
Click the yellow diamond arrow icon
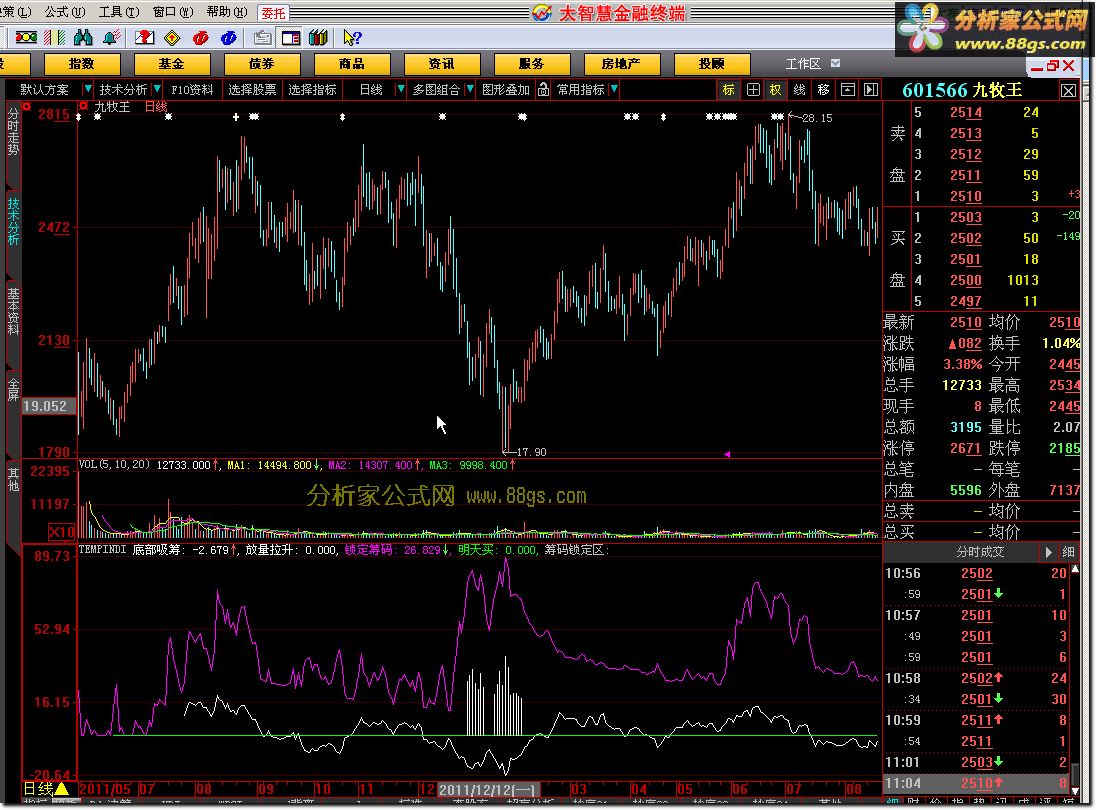[172, 37]
